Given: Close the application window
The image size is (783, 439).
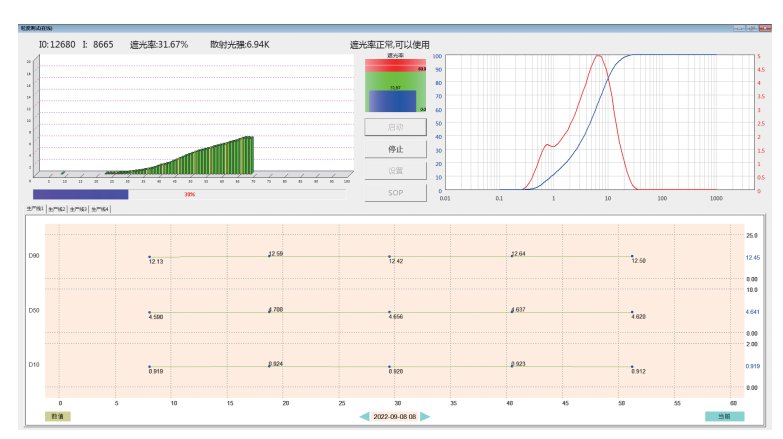Looking at the screenshot, I should [763, 28].
